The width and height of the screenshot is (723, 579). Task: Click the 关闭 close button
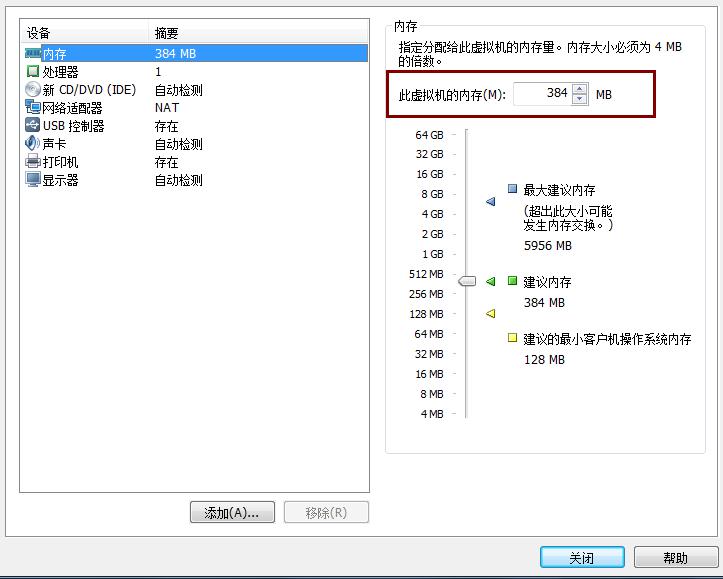[582, 558]
